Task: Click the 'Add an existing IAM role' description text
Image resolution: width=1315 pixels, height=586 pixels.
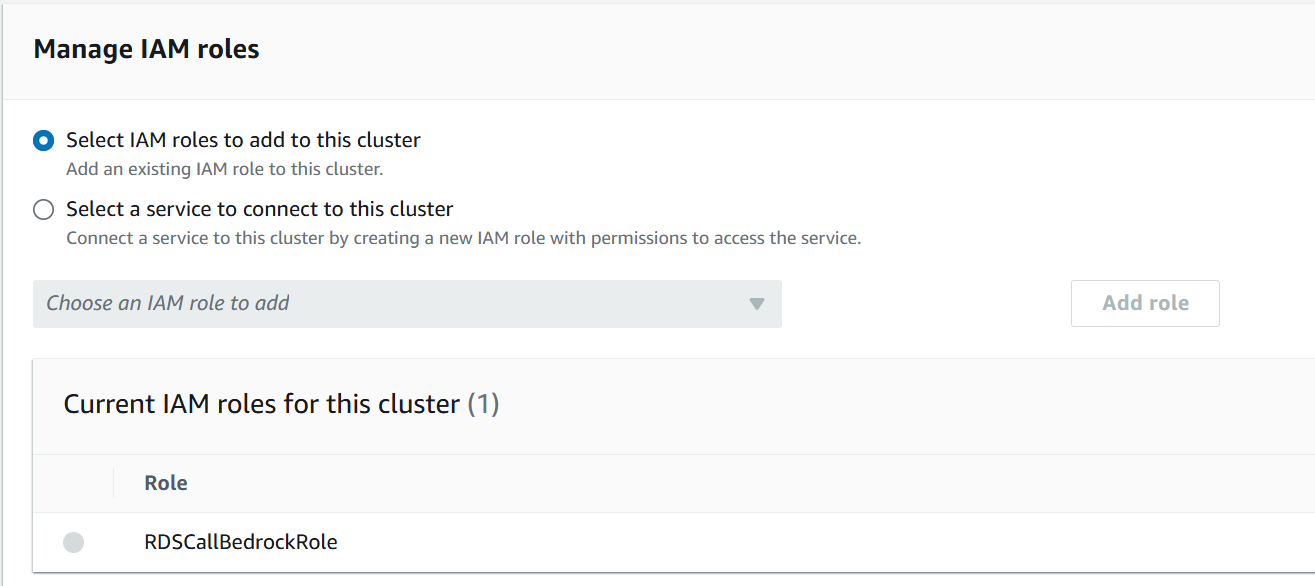Action: pos(224,169)
